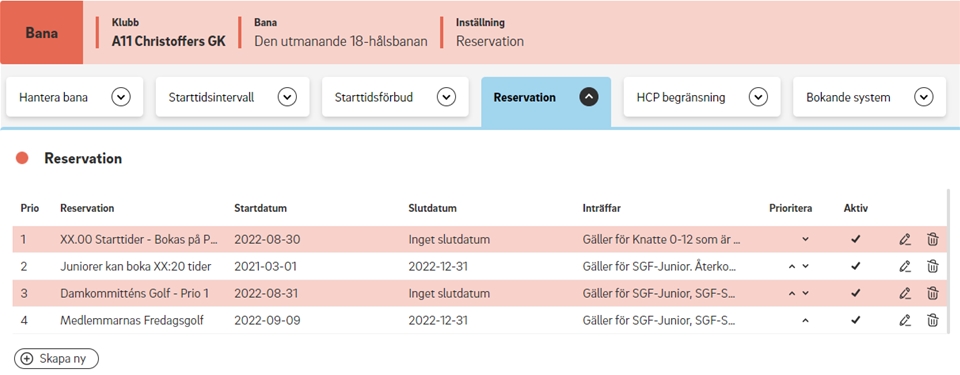The width and height of the screenshot is (960, 375).
Task: Collapse the active Reservation tab
Action: tap(589, 97)
